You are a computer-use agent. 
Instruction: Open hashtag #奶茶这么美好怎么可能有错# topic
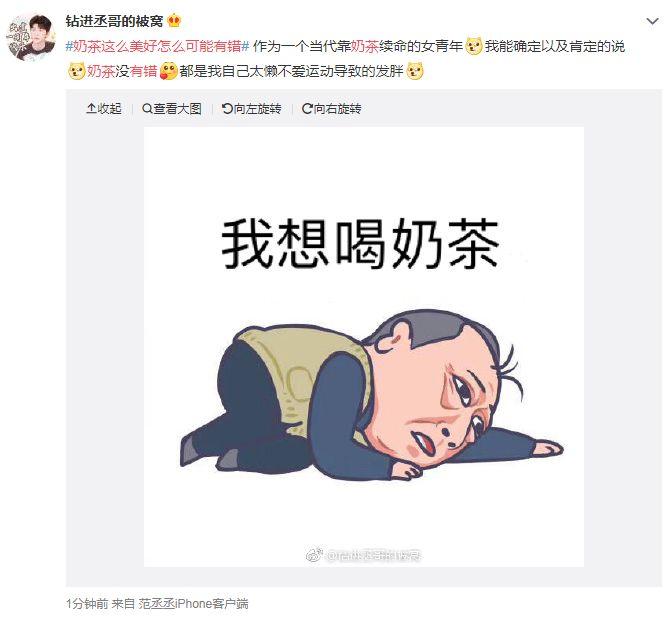tap(157, 46)
